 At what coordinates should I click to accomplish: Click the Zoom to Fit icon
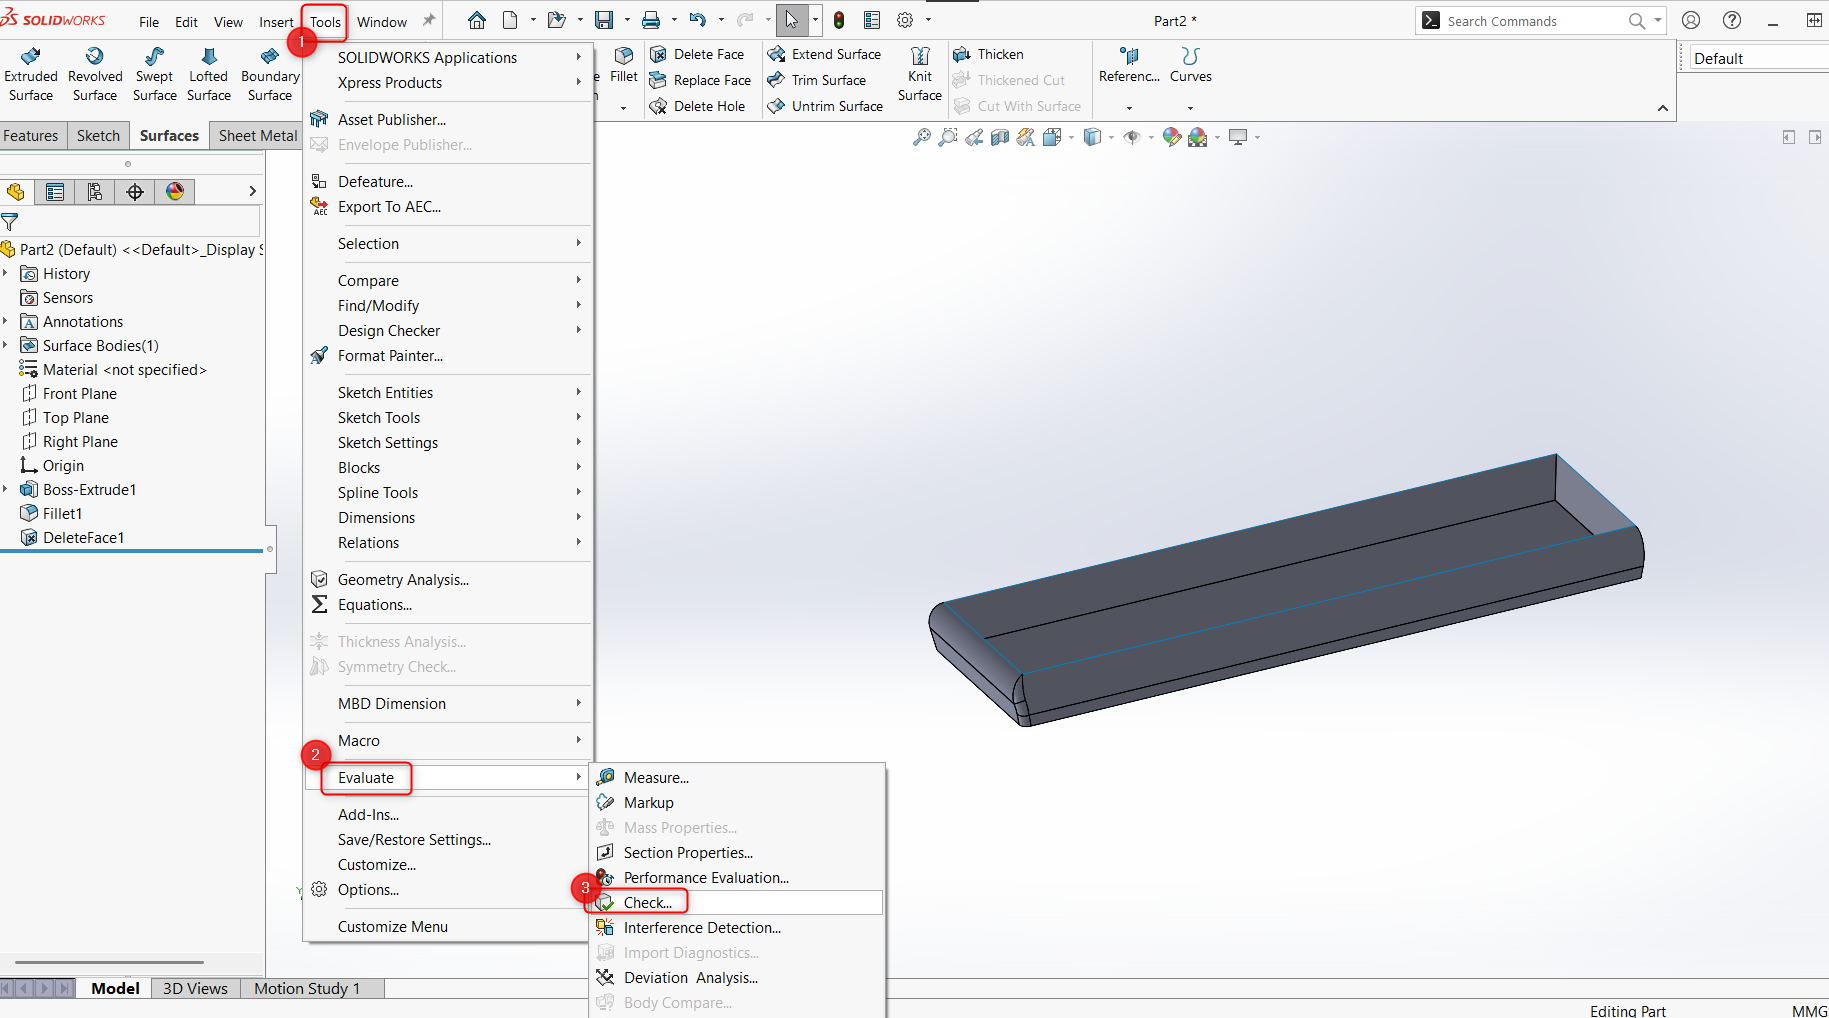(921, 137)
